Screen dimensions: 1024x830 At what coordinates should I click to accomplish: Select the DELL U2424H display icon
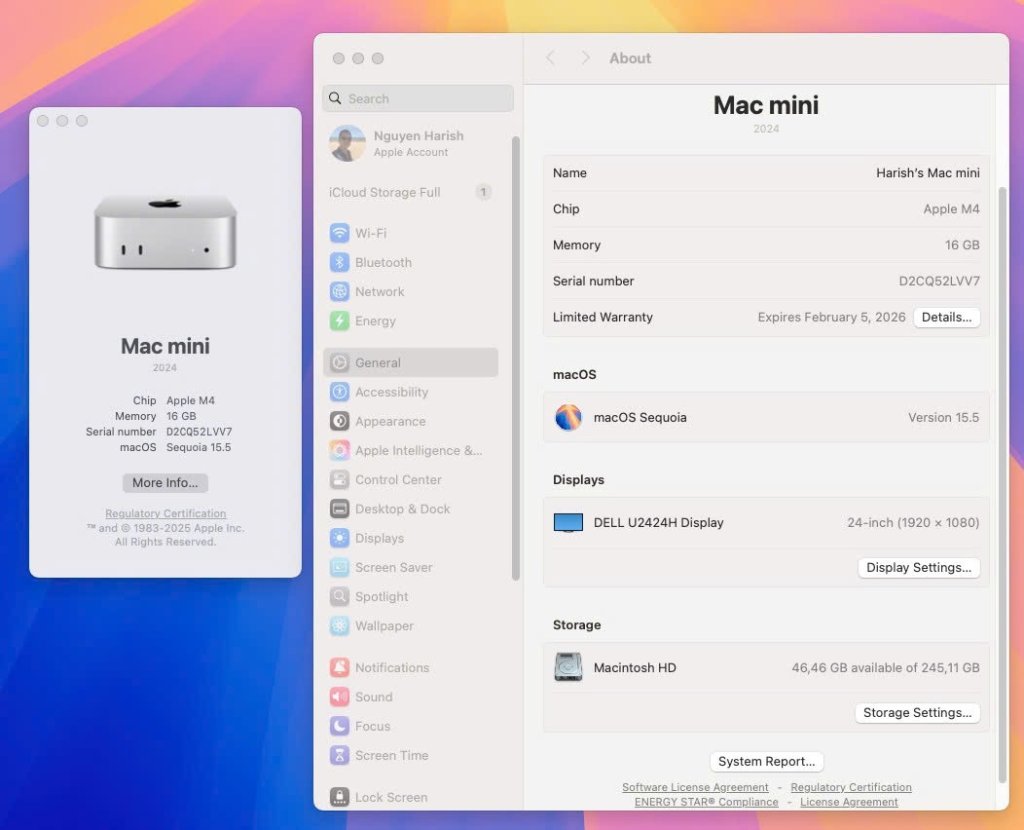tap(568, 522)
